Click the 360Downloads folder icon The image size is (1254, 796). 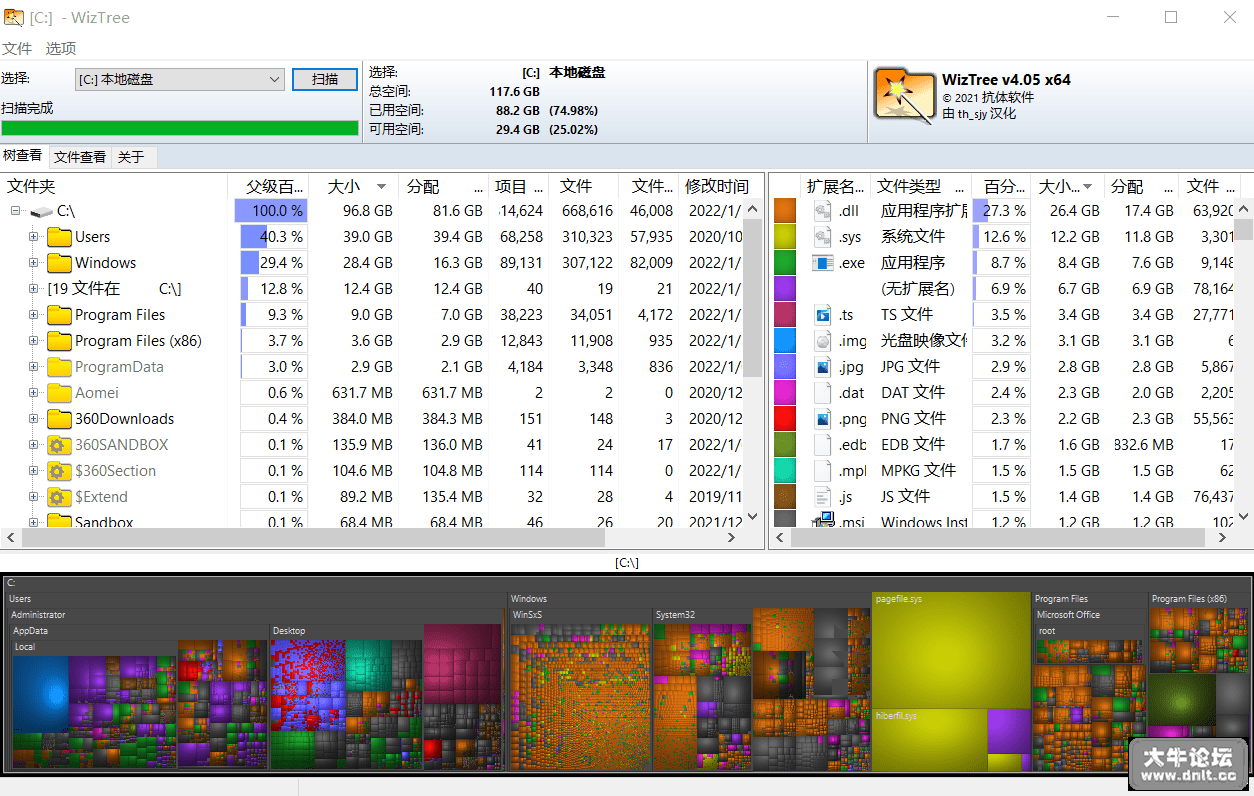coord(59,419)
